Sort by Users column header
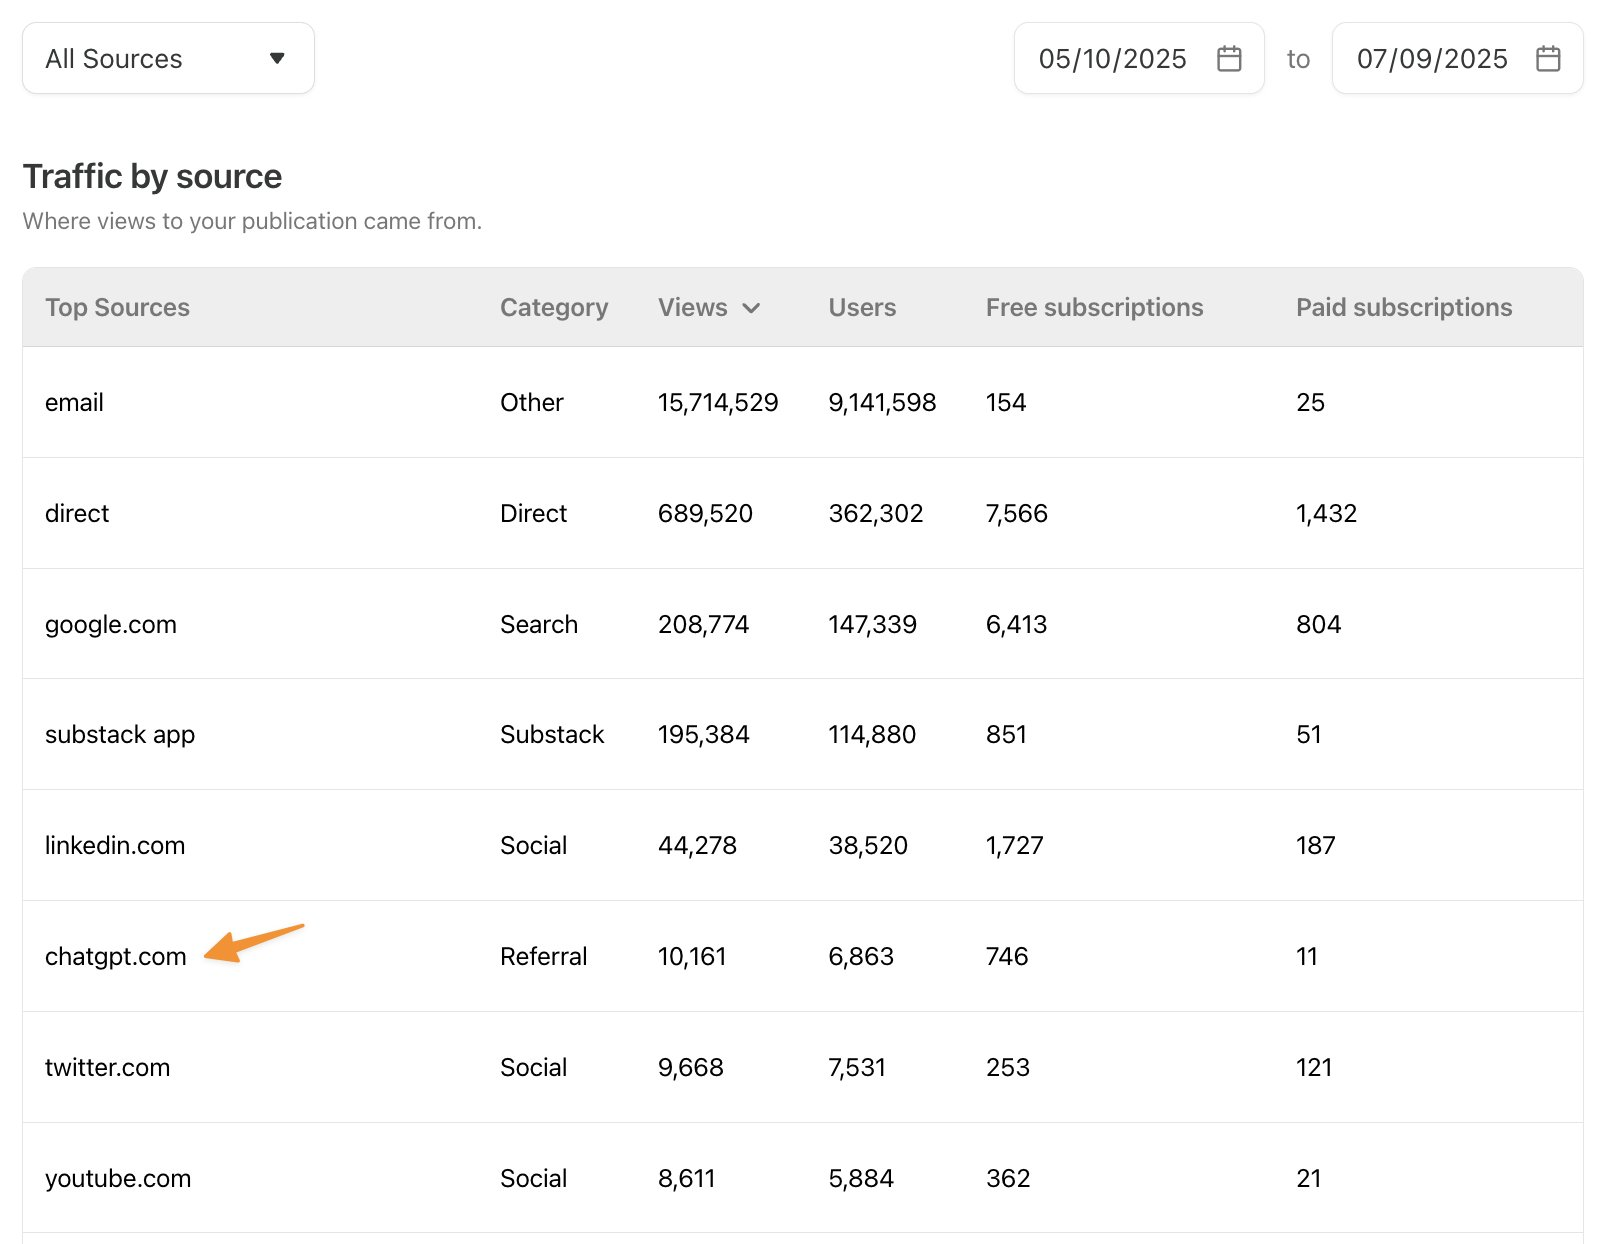Screen dimensions: 1608x1244 [861, 308]
